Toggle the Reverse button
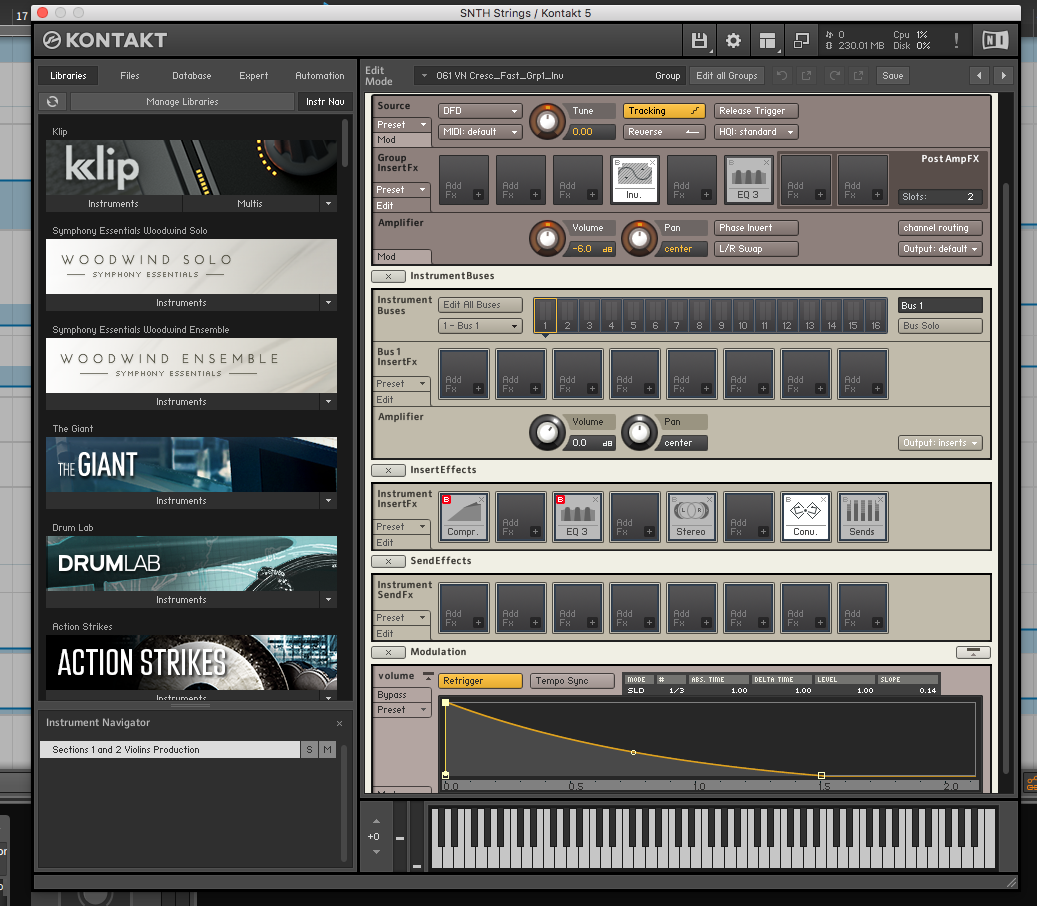 664,132
